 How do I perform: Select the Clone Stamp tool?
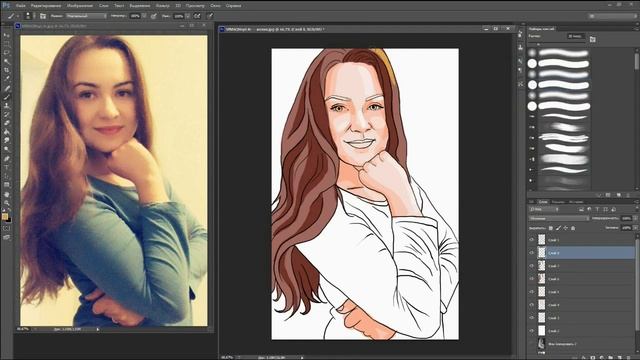pyautogui.click(x=7, y=106)
